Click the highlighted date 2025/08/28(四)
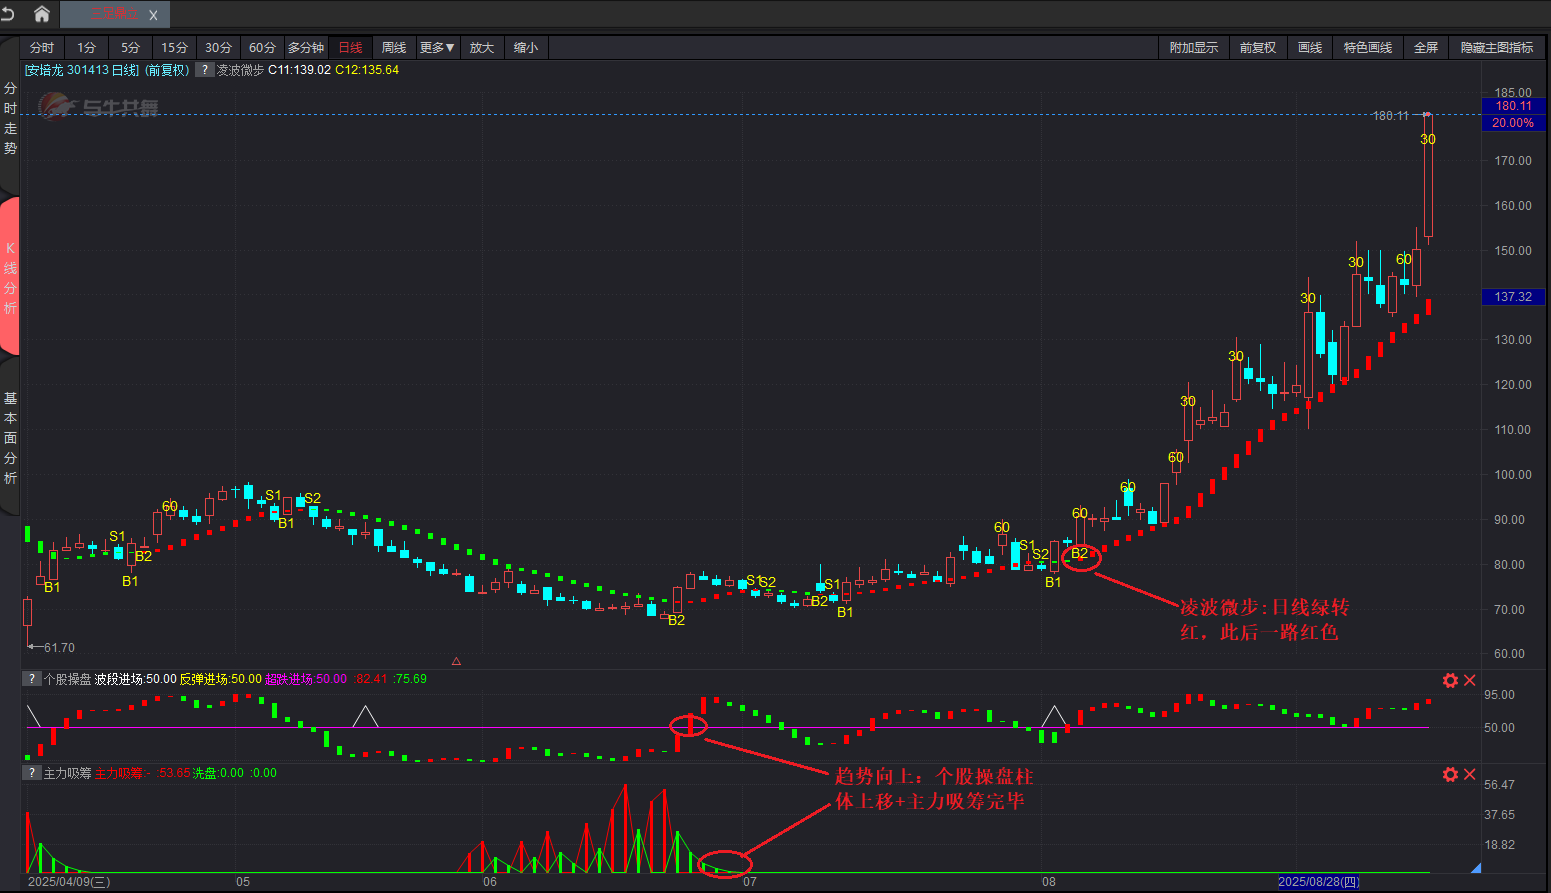 click(x=1319, y=882)
